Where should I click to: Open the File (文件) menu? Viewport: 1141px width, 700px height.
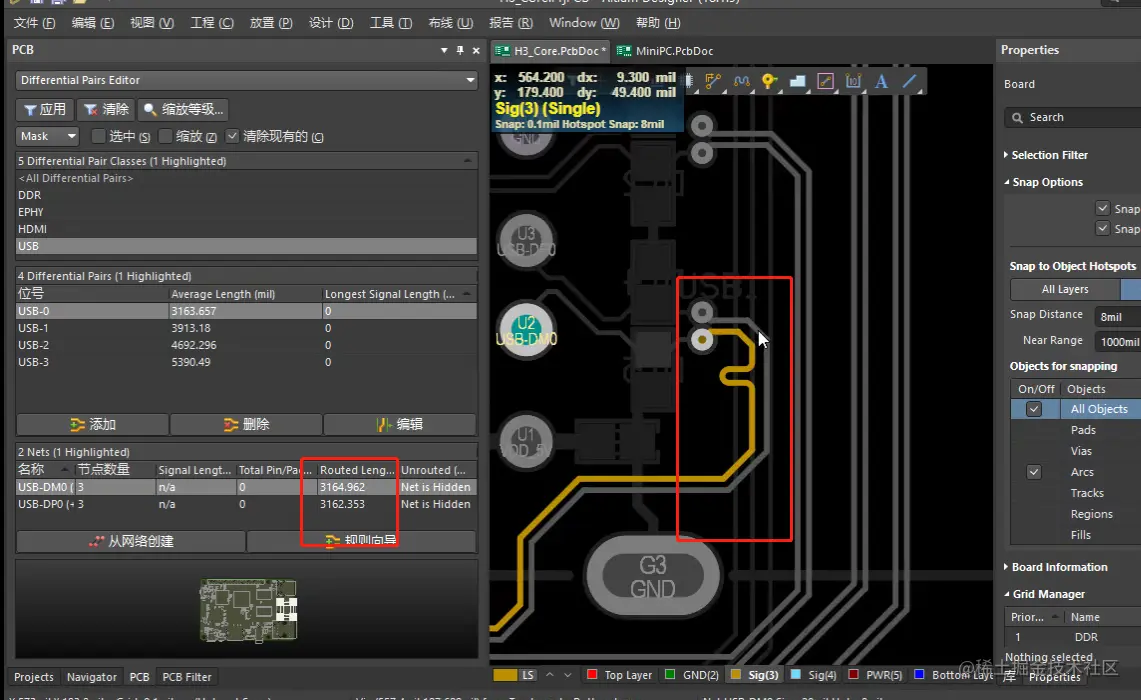tap(34, 23)
